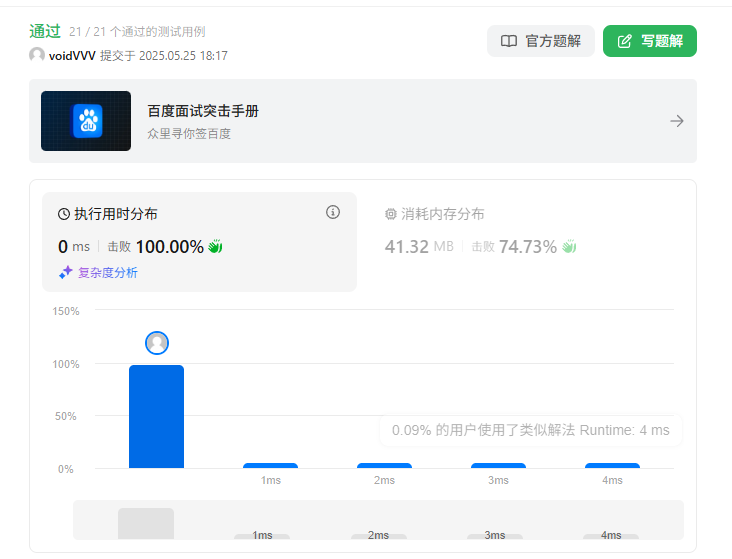Open the 复杂度分析 link

coord(107,273)
